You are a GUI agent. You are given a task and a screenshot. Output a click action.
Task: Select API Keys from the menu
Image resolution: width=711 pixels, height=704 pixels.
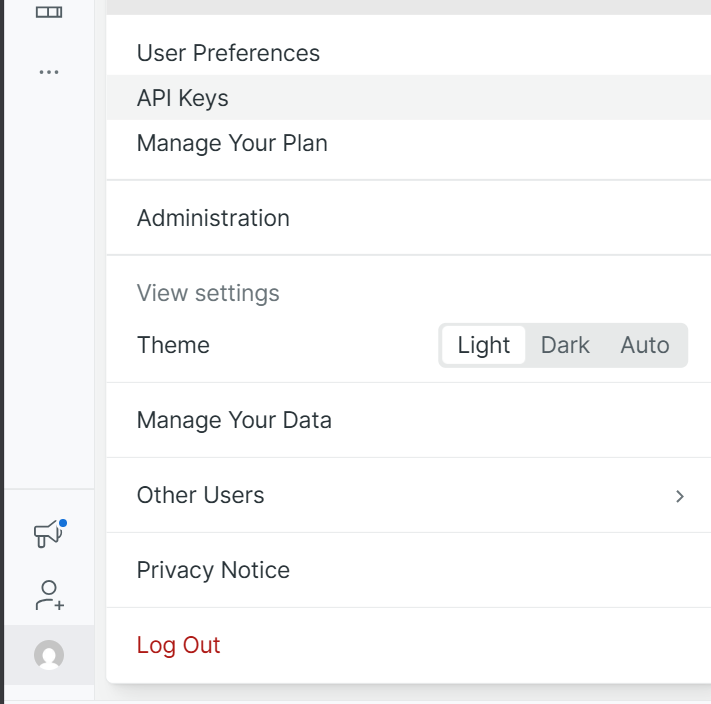click(183, 98)
